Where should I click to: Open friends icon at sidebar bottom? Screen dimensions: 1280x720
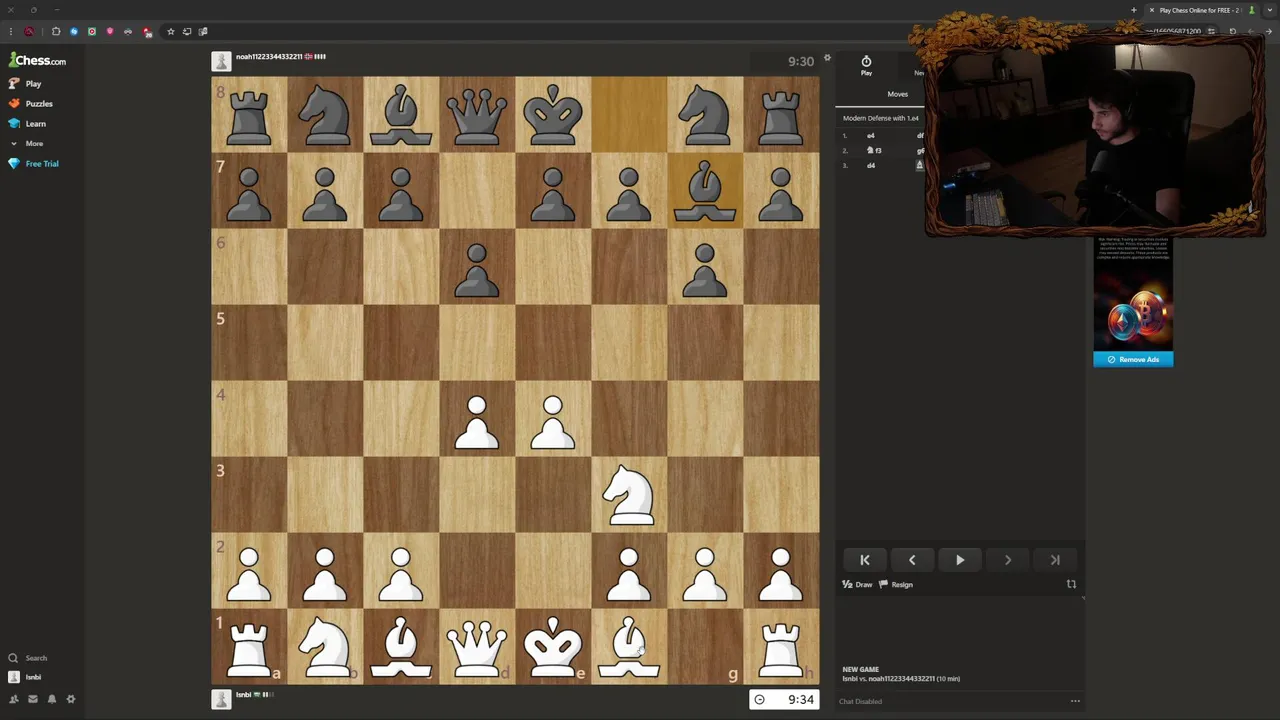click(14, 699)
